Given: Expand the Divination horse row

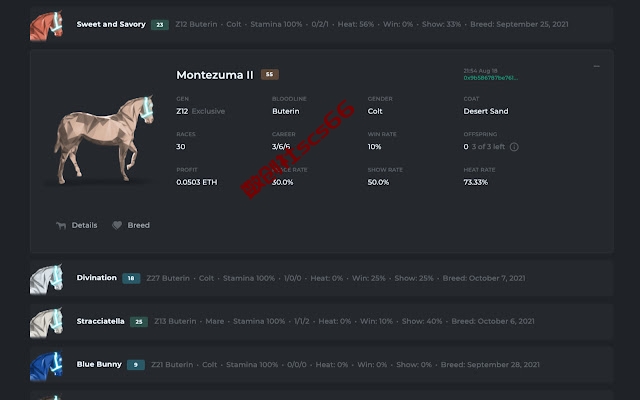Looking at the screenshot, I should pyautogui.click(x=321, y=278).
